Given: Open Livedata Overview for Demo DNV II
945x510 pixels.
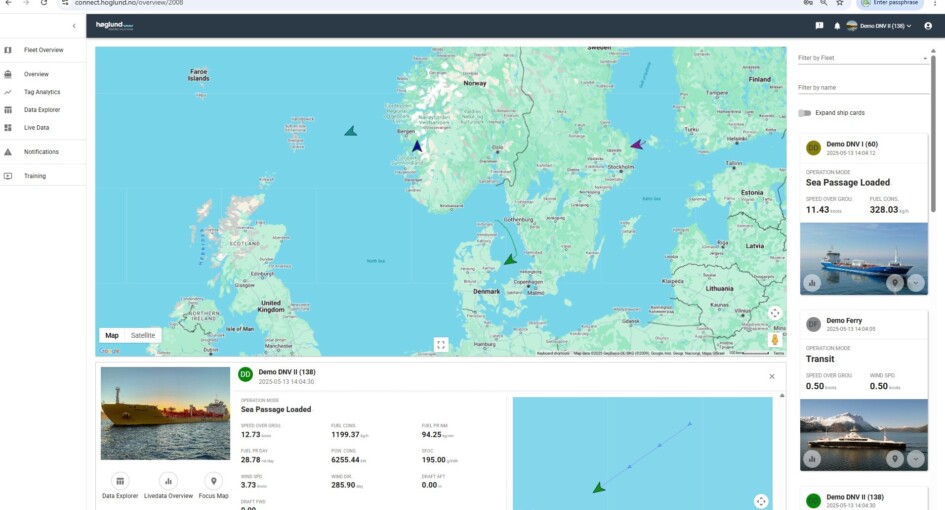Looking at the screenshot, I should pos(168,486).
